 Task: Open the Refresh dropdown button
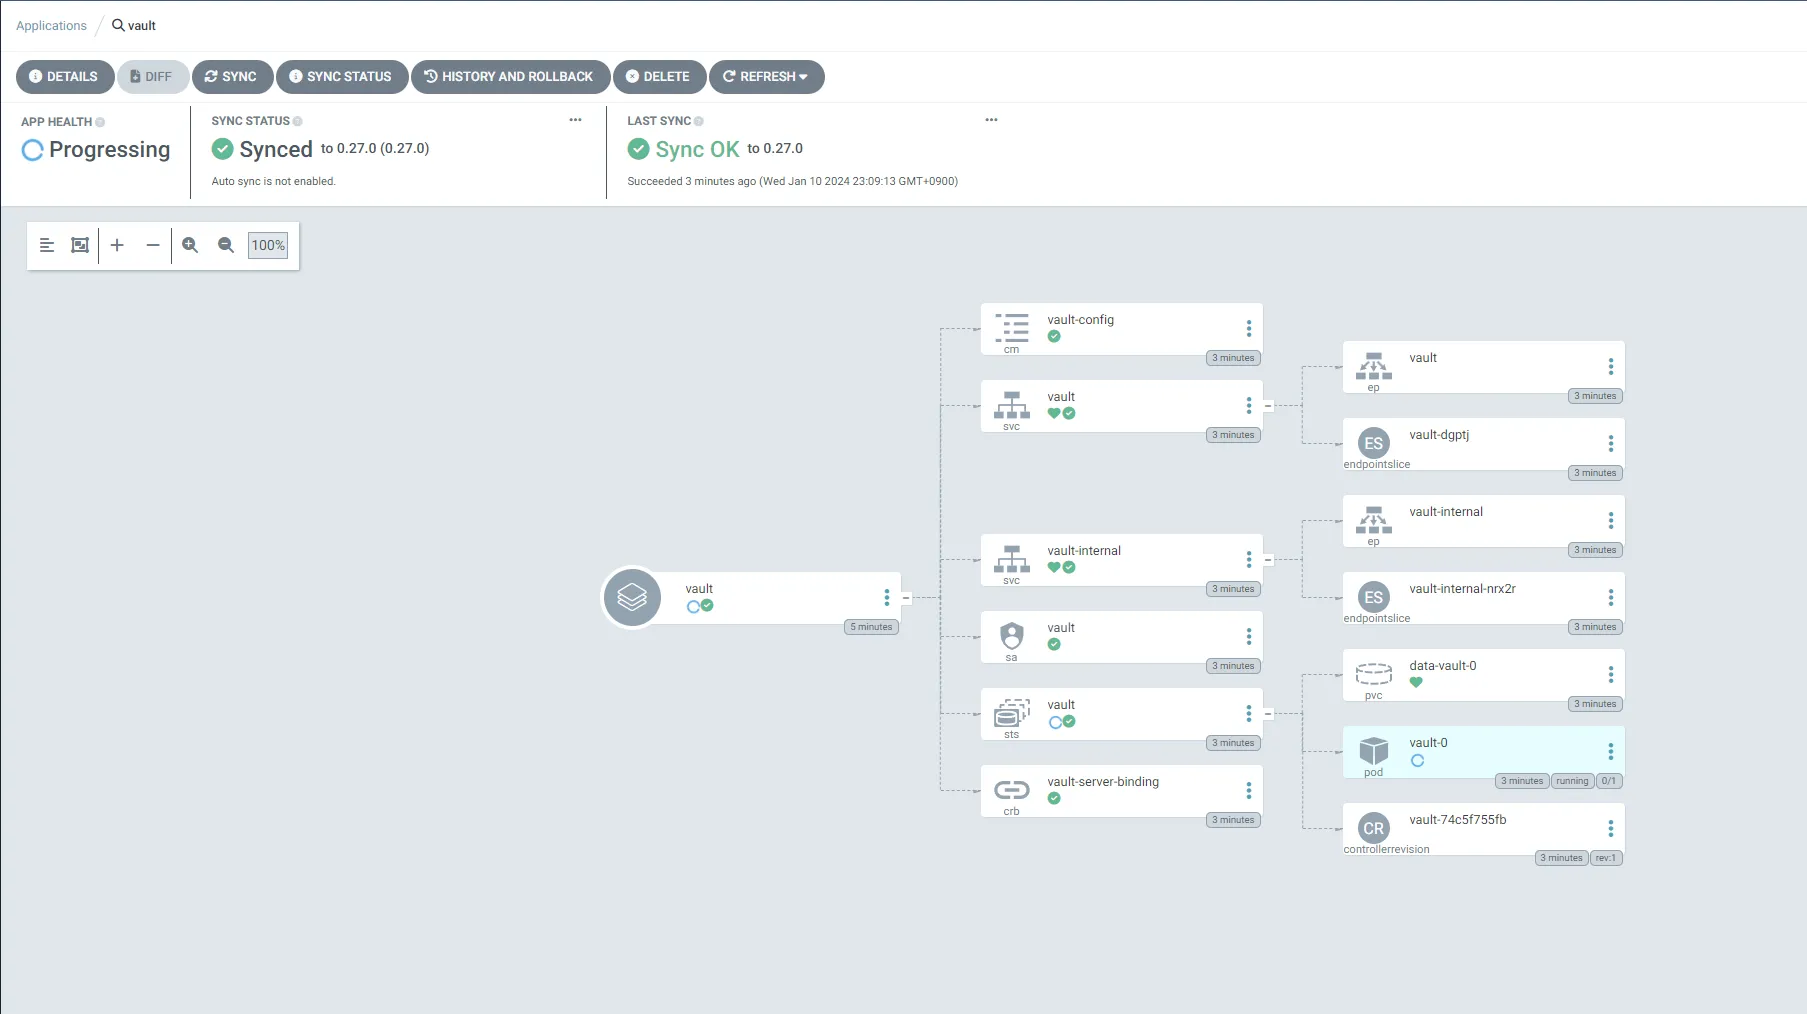pos(766,77)
